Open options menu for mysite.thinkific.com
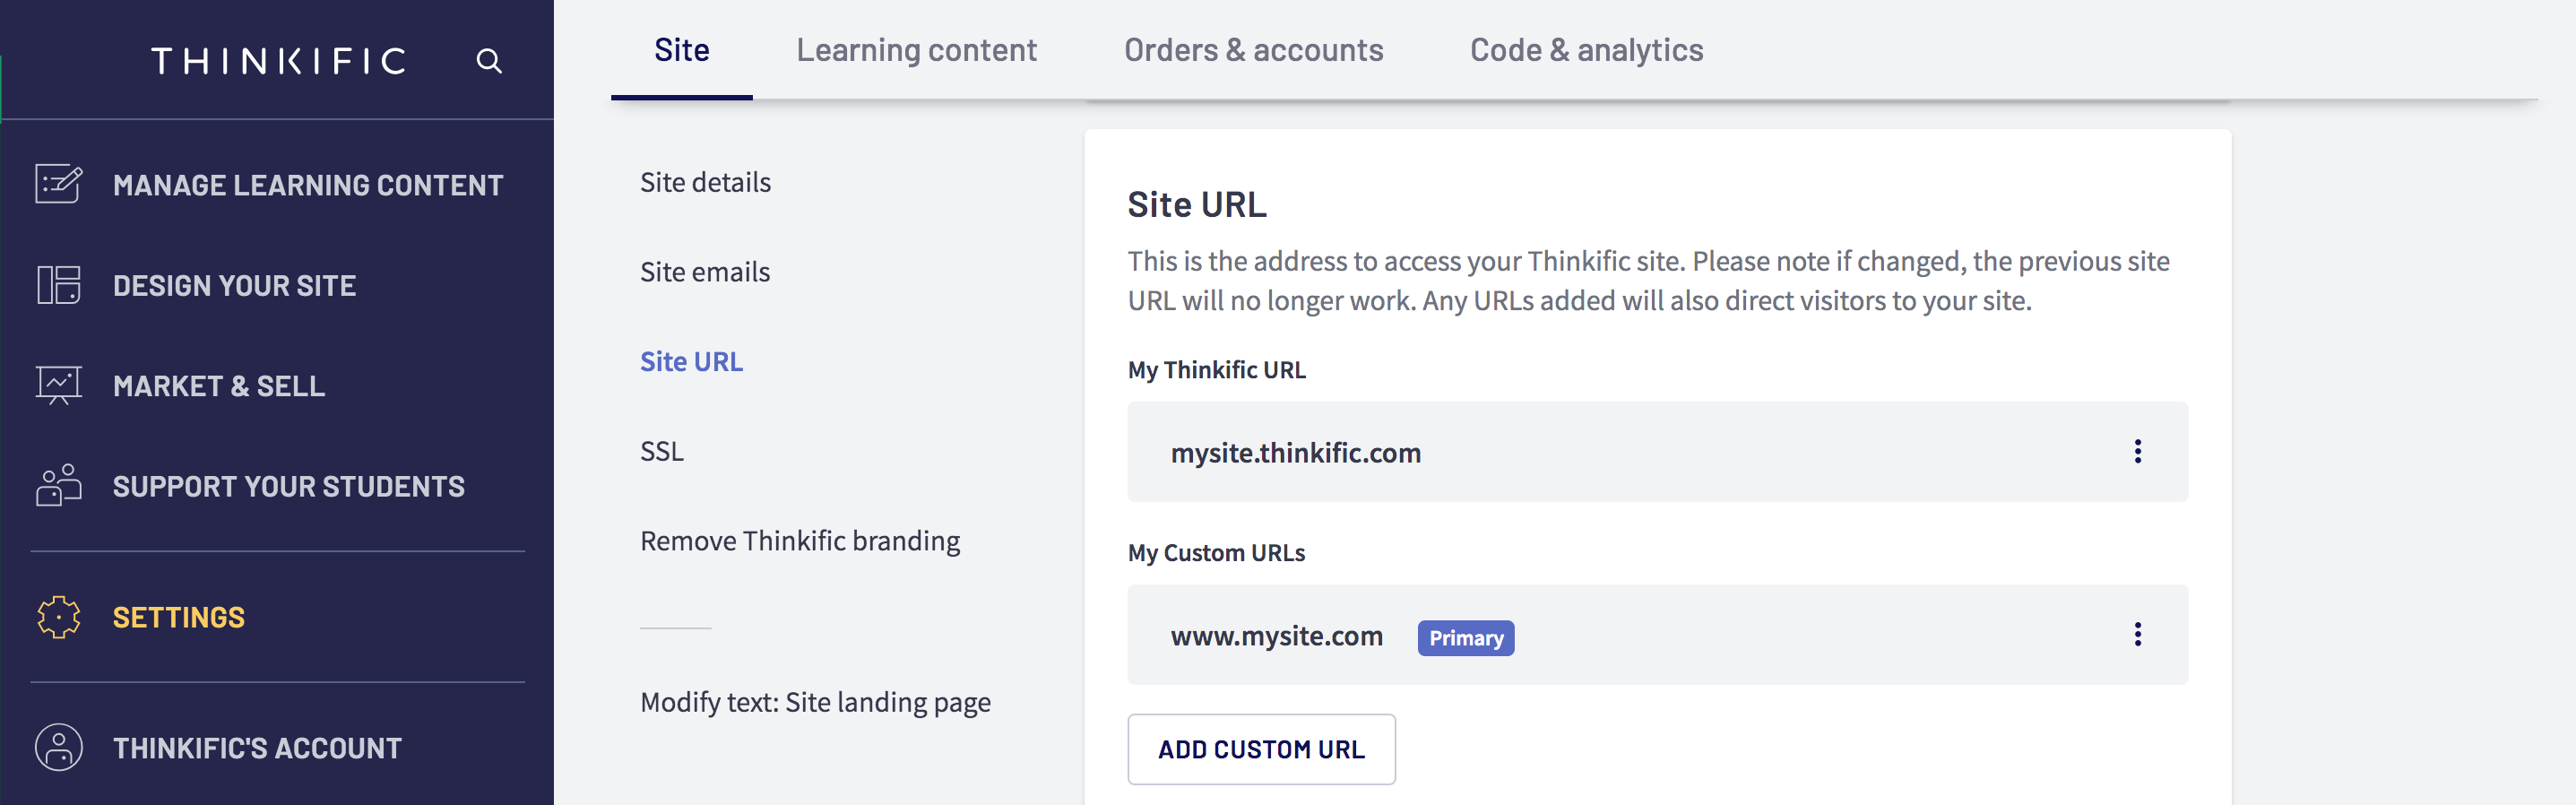 pos(2137,451)
